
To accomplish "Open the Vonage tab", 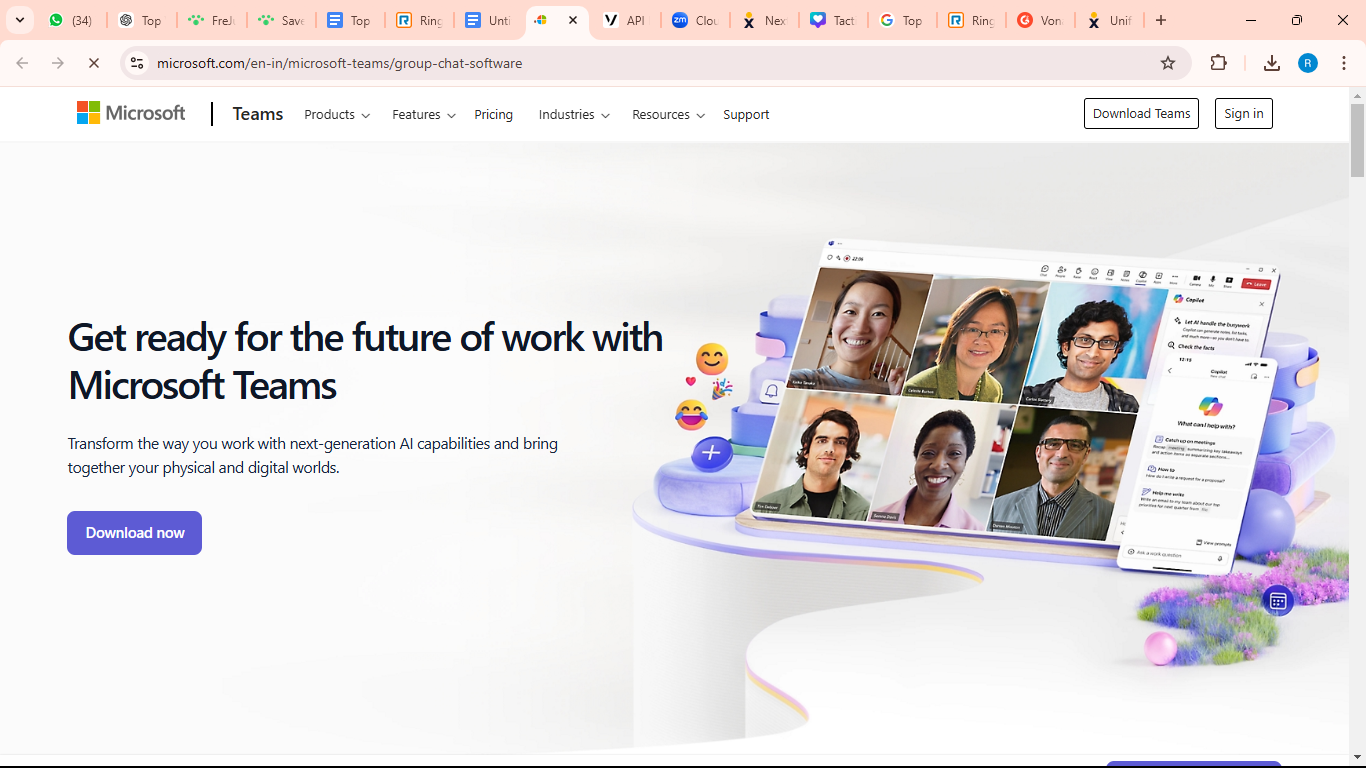I will click(x=1040, y=19).
